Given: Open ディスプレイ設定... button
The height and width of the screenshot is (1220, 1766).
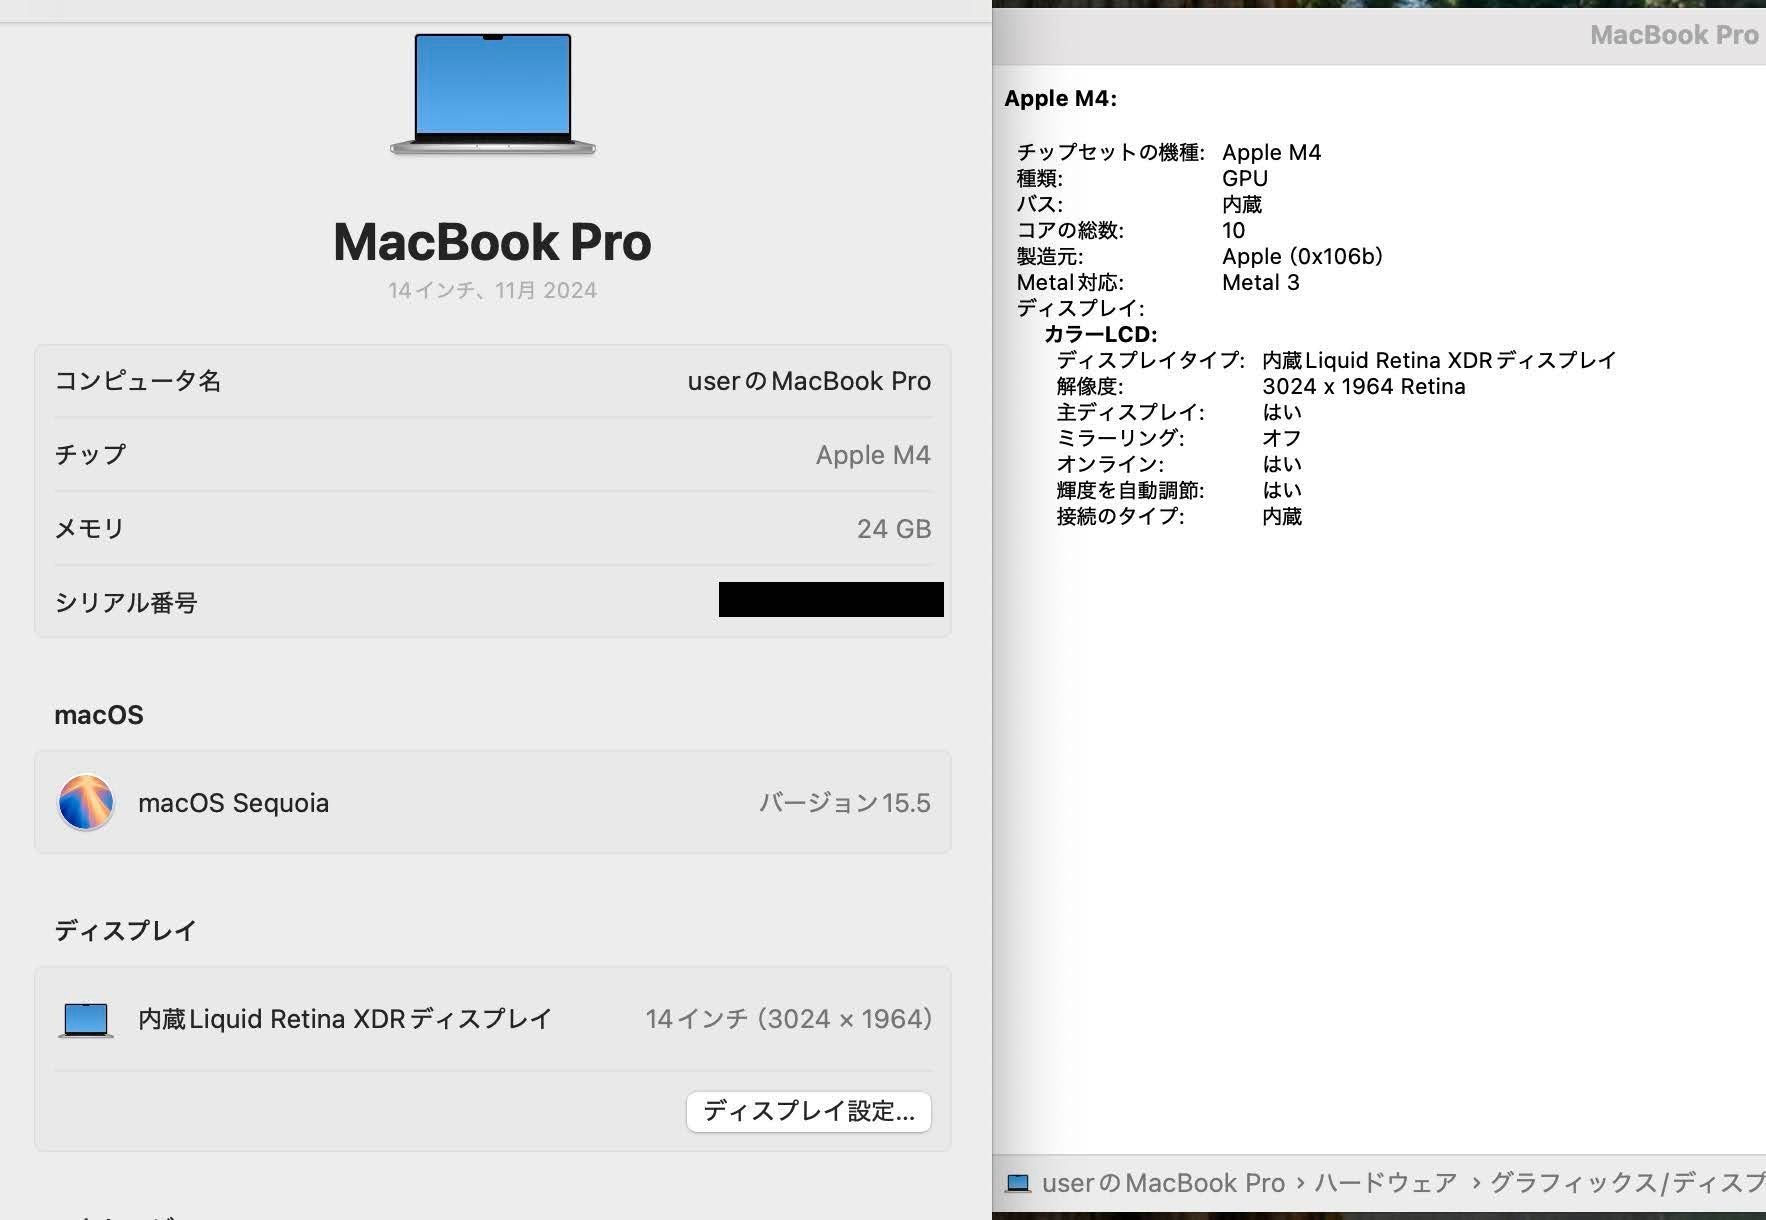Looking at the screenshot, I should (x=808, y=1111).
